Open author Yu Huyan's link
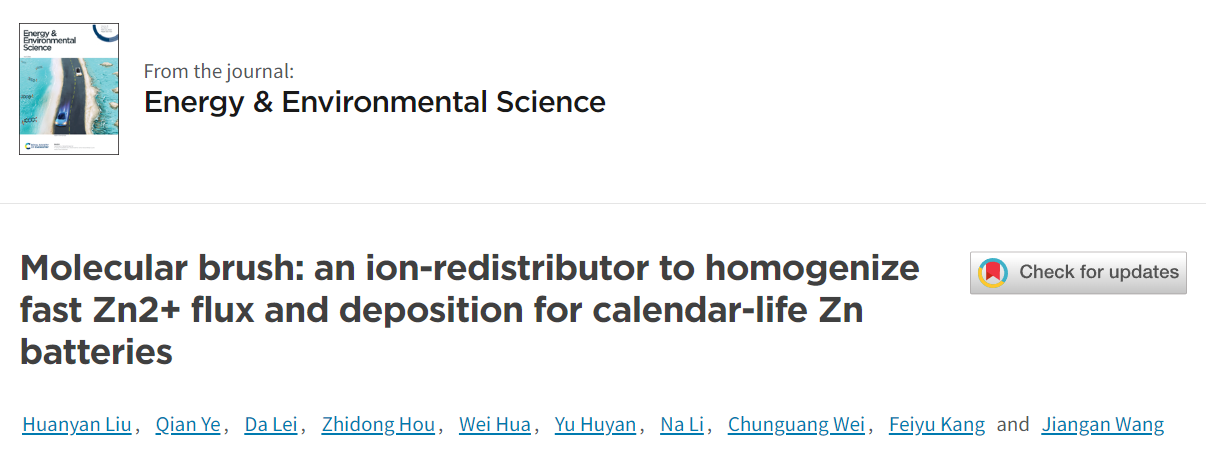The height and width of the screenshot is (452, 1206). click(x=595, y=425)
